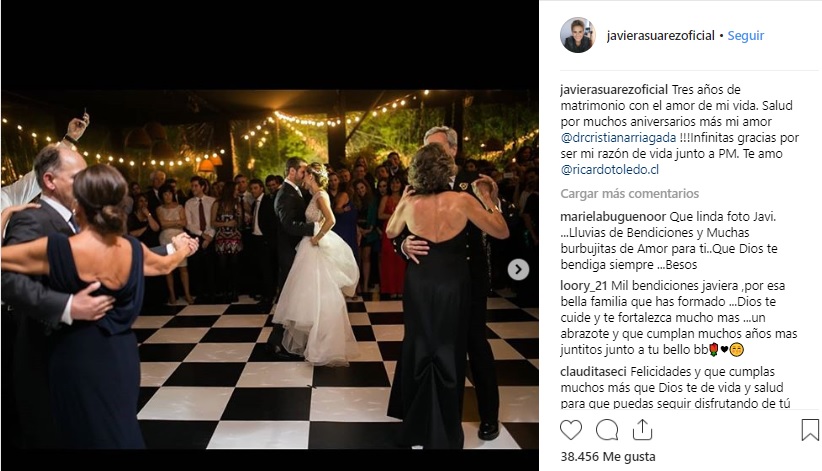
Task: Open @drcristianarriagada mention
Action: 618,137
